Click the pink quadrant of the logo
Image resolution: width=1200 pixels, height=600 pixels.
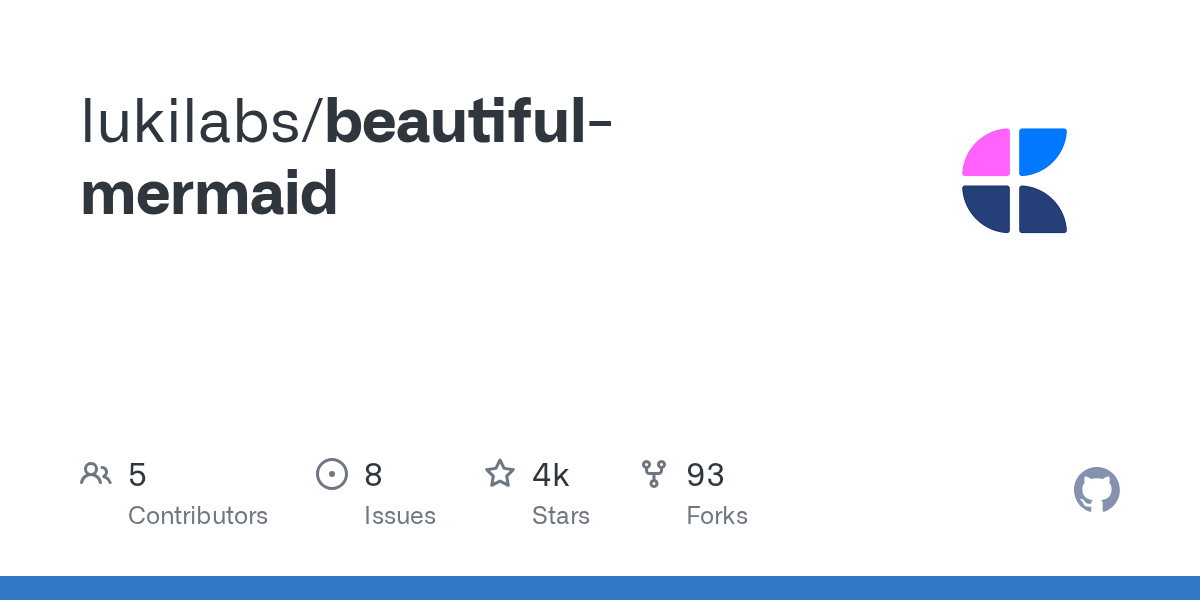tap(989, 154)
